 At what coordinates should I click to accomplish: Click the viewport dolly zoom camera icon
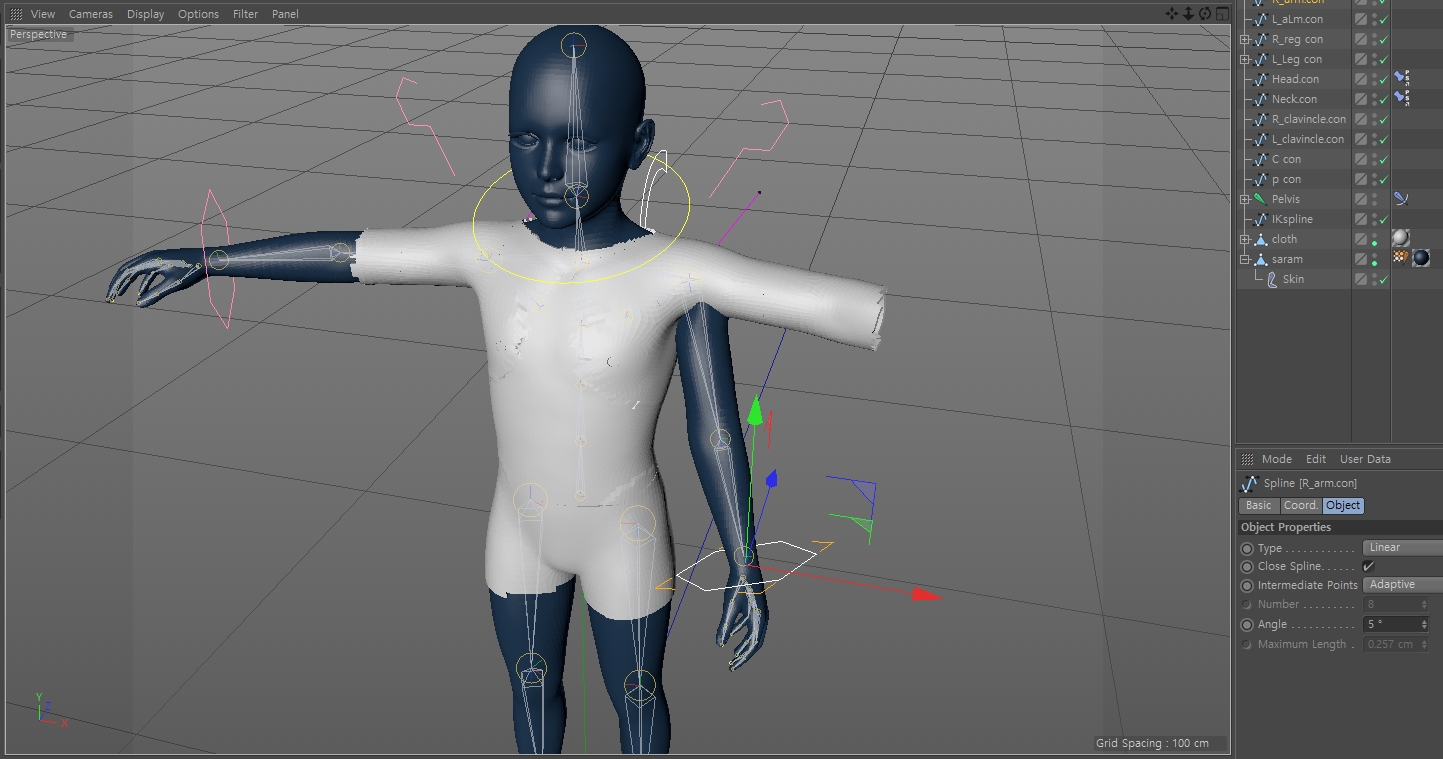click(x=1188, y=14)
